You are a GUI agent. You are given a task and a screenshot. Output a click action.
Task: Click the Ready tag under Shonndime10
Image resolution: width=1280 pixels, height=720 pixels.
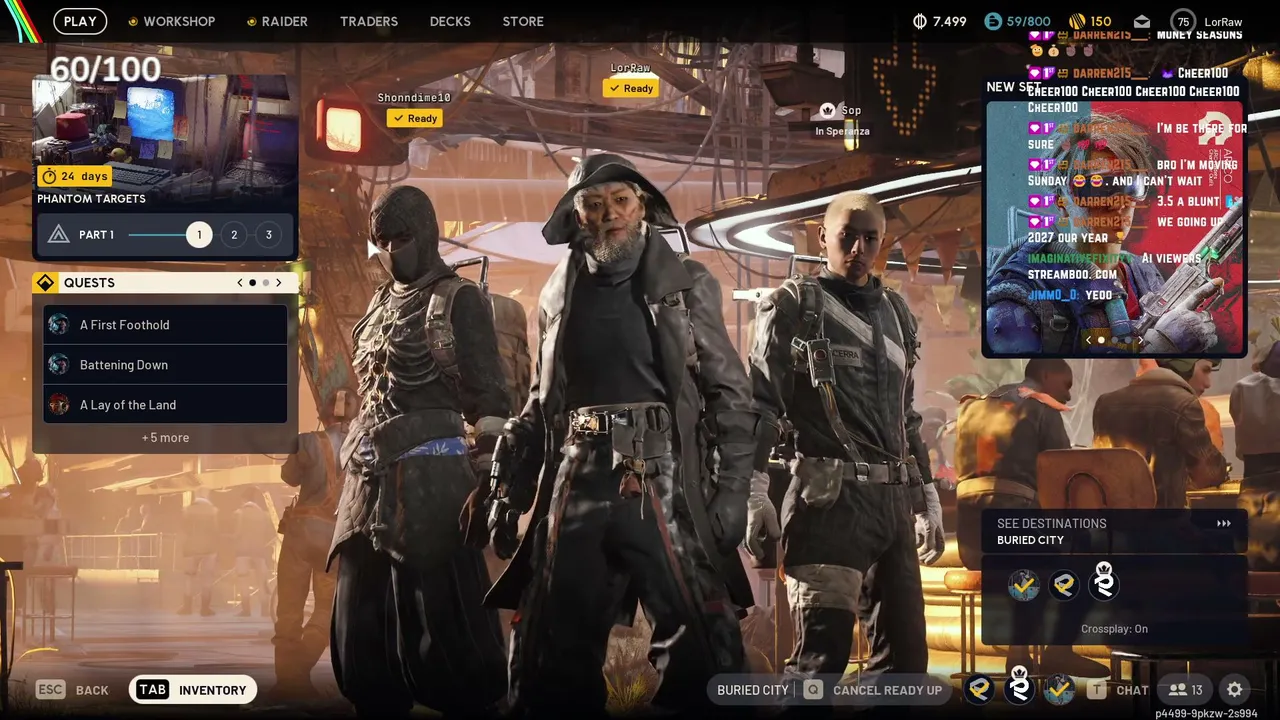[x=415, y=118]
